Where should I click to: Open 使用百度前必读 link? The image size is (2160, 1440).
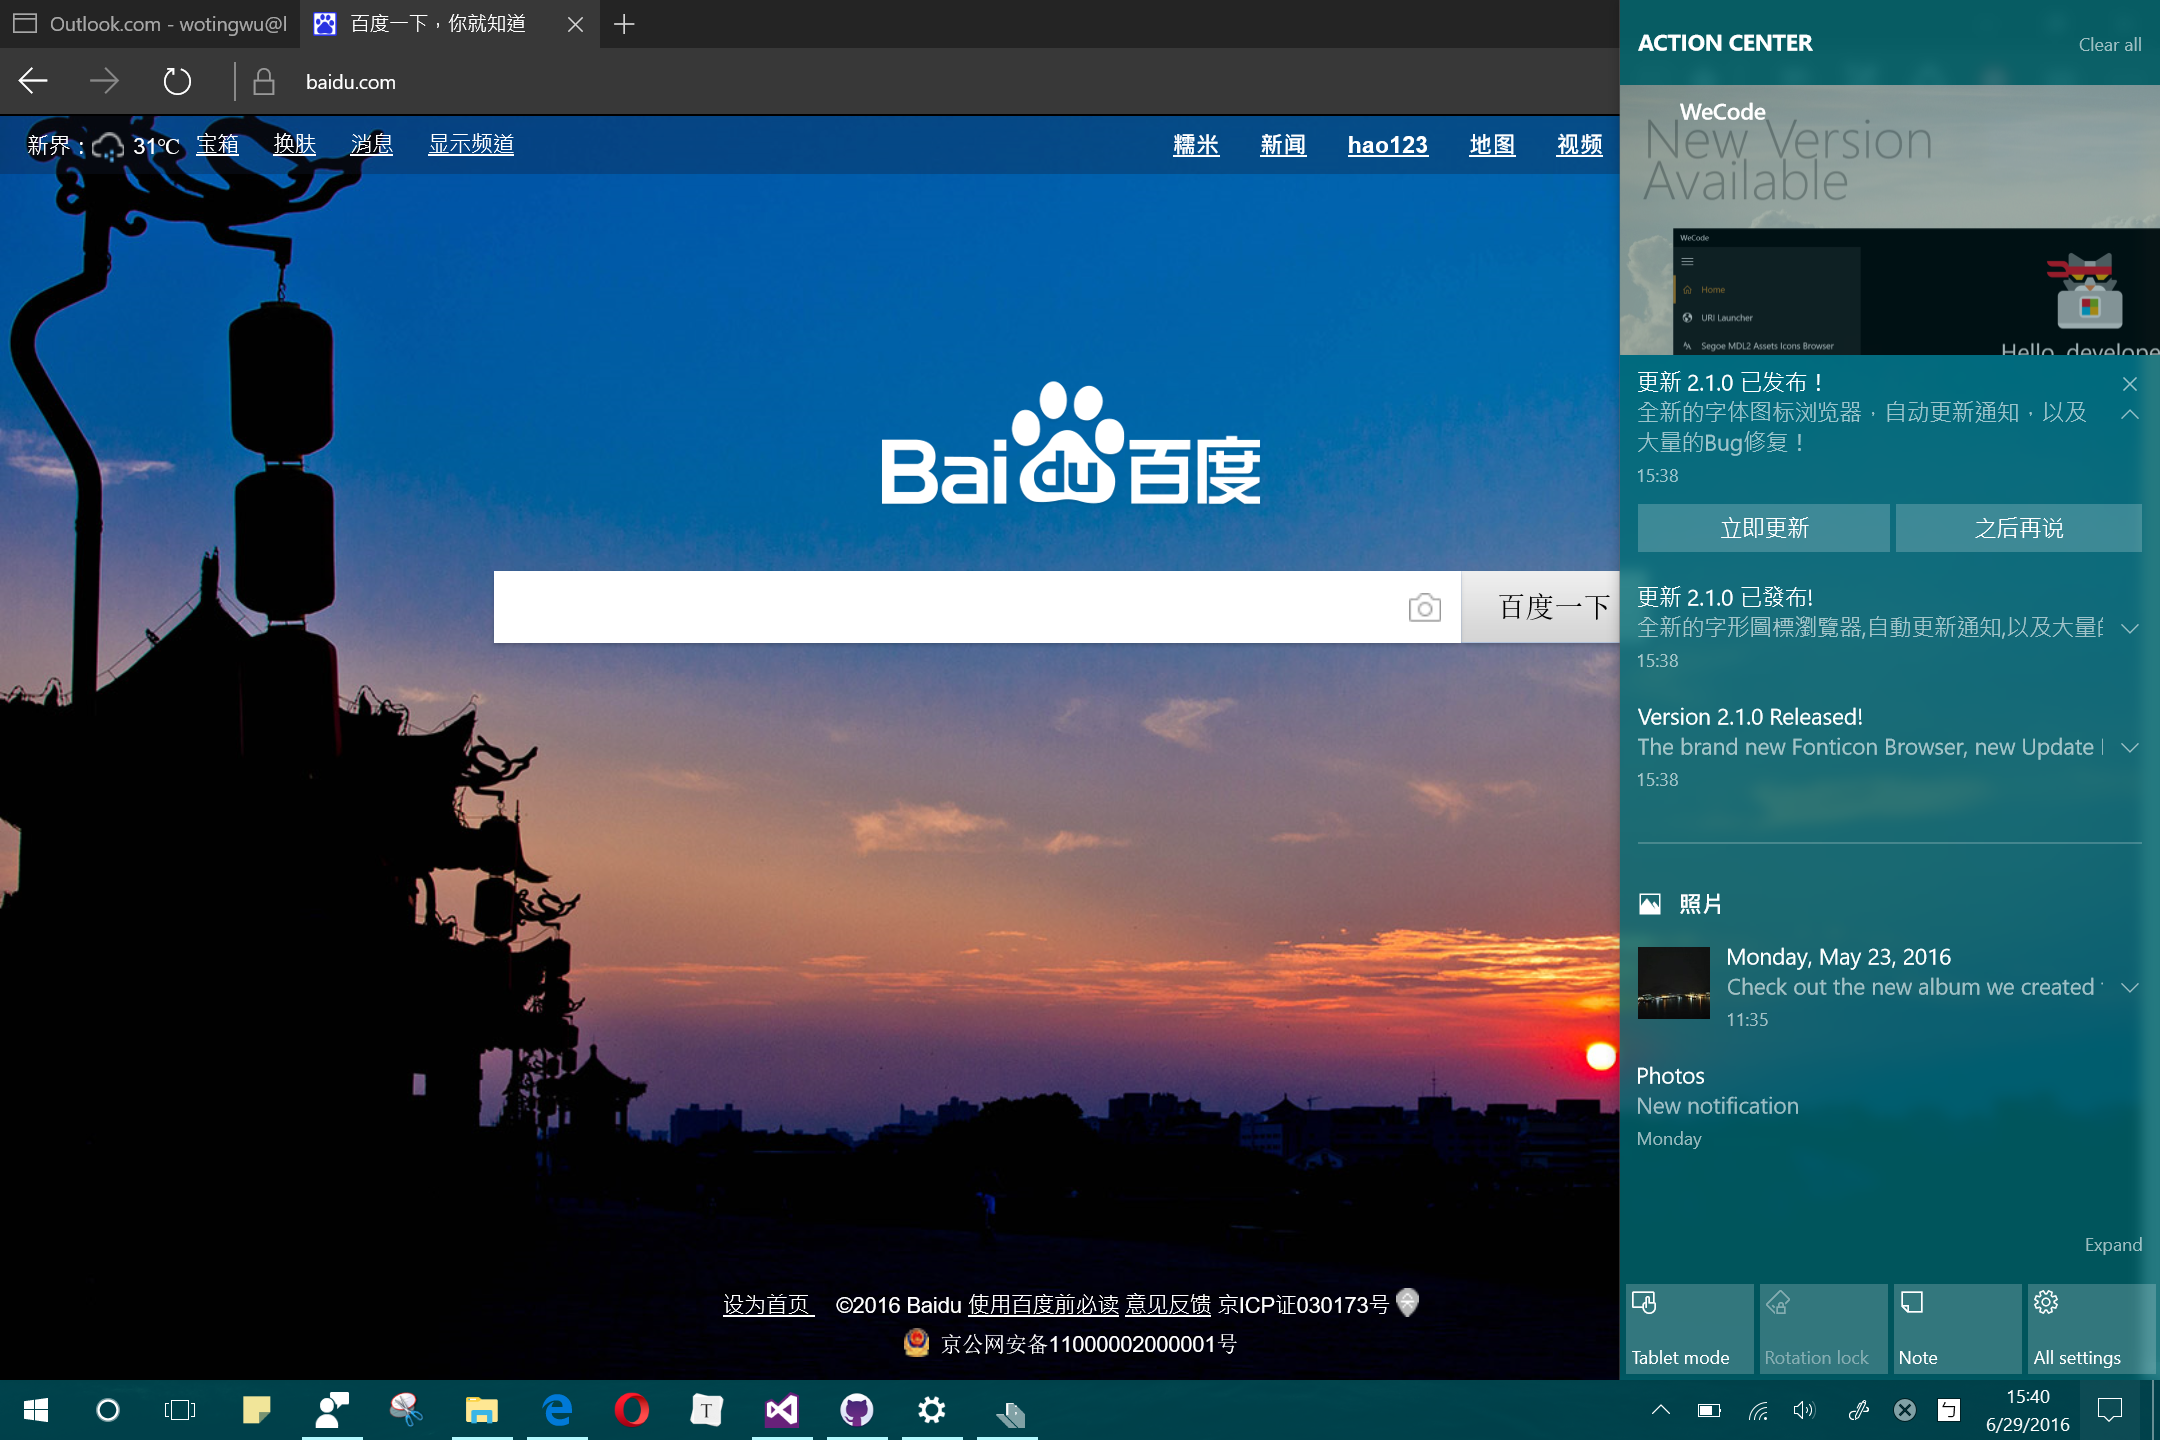click(1043, 1305)
